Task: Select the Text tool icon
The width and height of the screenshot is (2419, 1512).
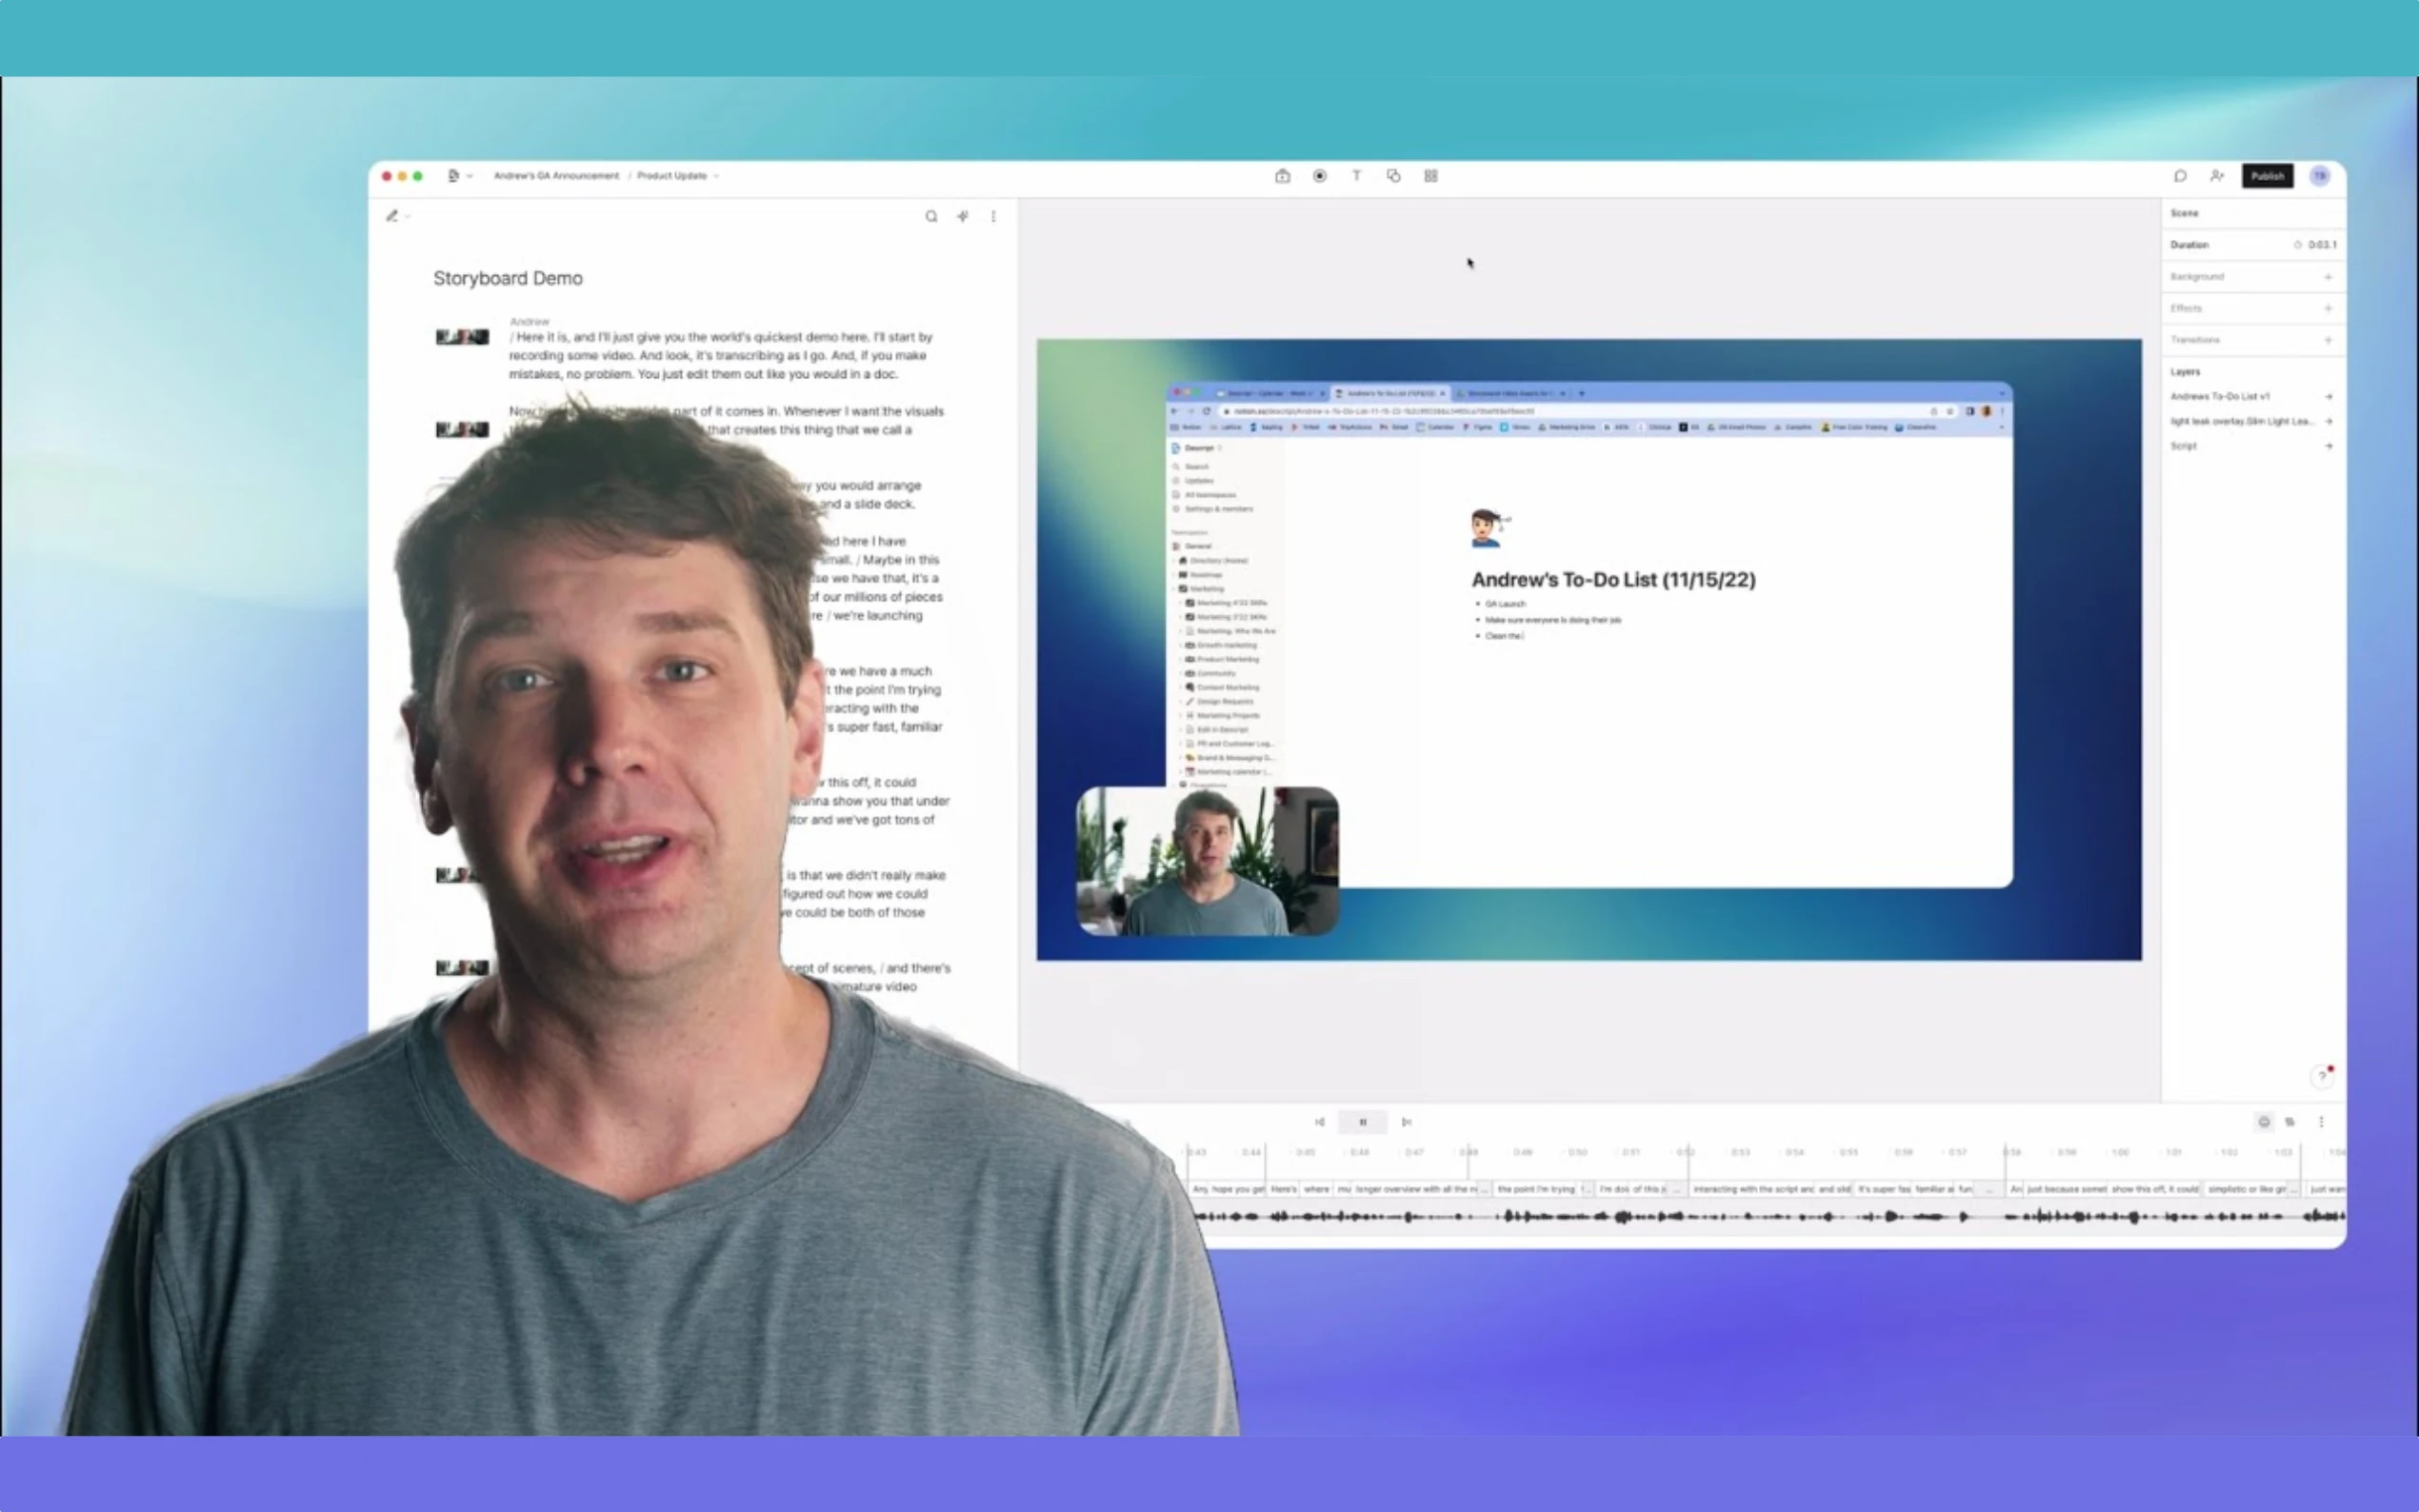Action: click(1356, 176)
